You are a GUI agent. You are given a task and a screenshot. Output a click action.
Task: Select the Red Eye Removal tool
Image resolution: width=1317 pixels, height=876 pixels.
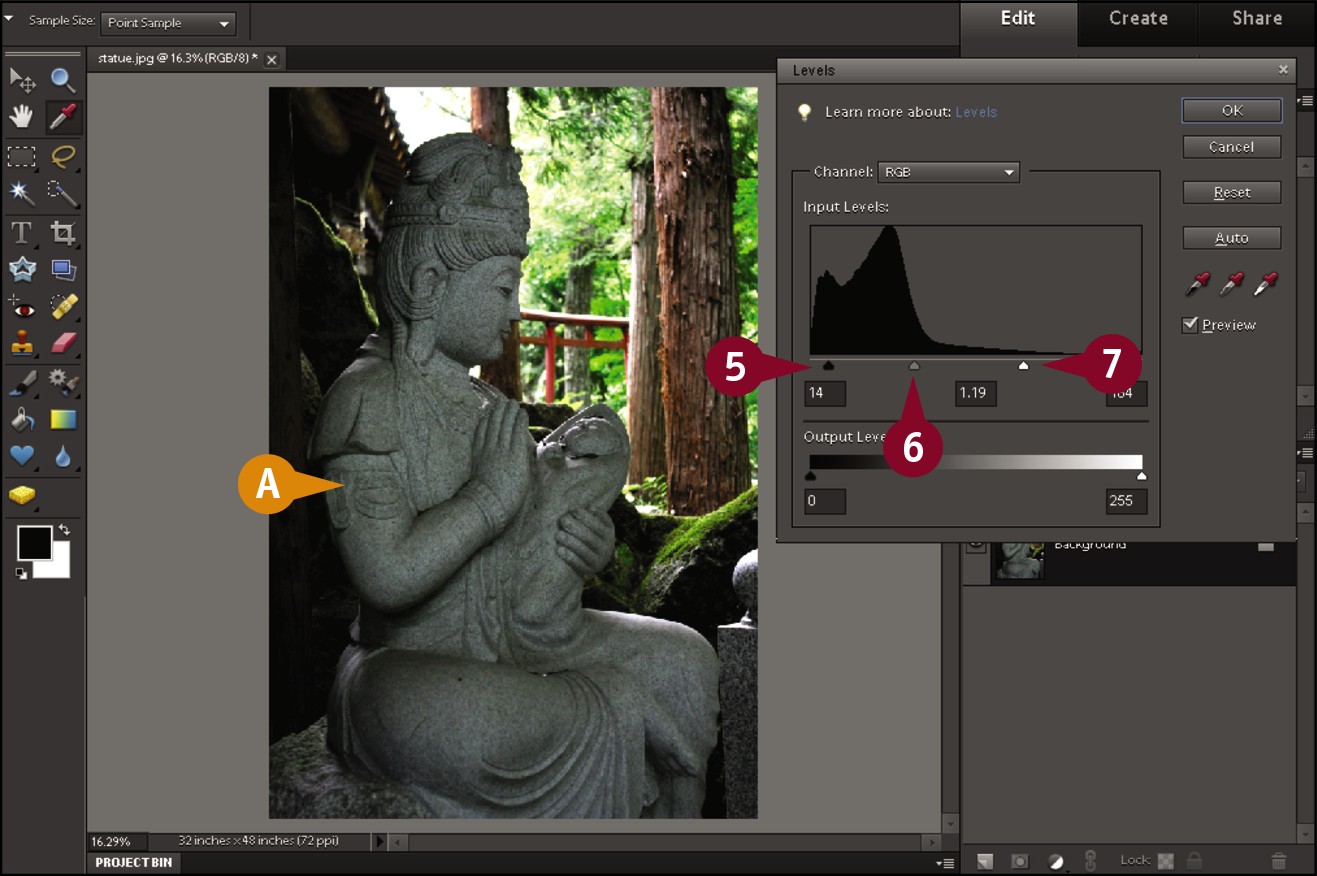pyautogui.click(x=22, y=305)
